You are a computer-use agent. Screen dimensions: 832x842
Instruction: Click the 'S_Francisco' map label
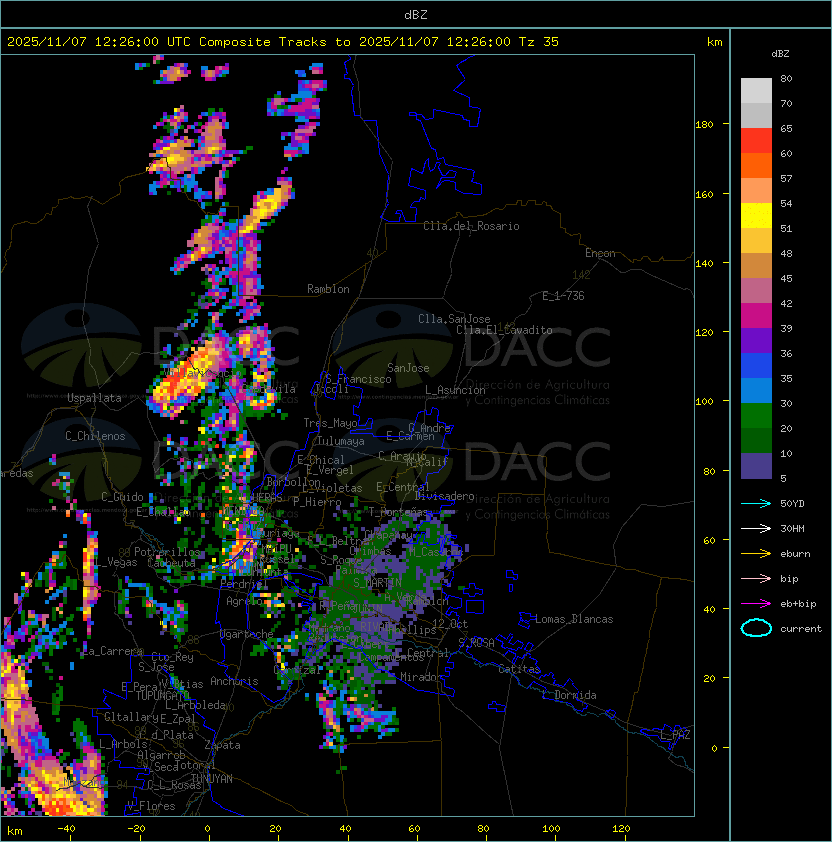click(x=358, y=379)
